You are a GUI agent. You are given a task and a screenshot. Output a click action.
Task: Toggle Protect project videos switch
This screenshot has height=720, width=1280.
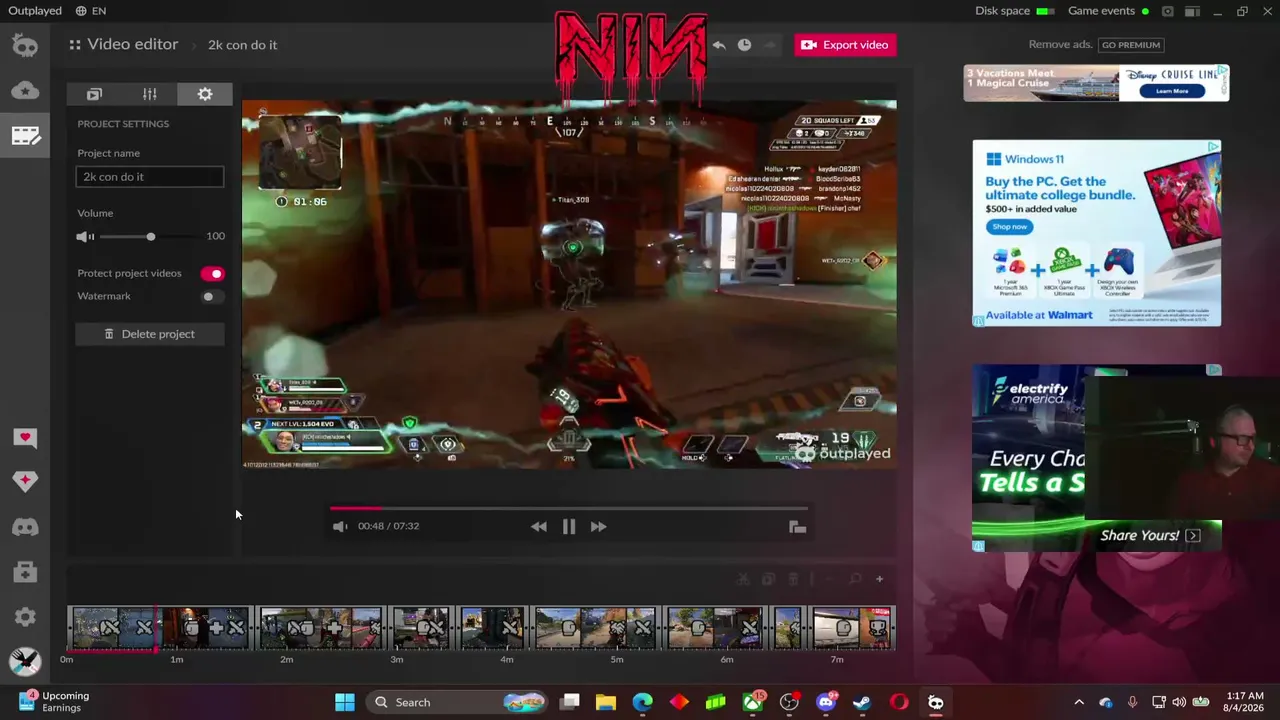[x=212, y=274]
